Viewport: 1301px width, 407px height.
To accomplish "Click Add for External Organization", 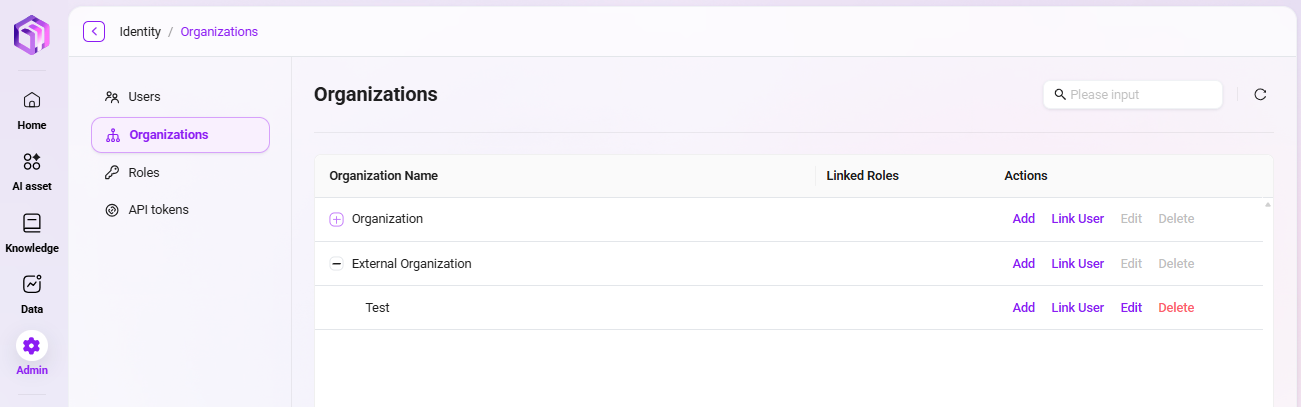I will [1023, 264].
